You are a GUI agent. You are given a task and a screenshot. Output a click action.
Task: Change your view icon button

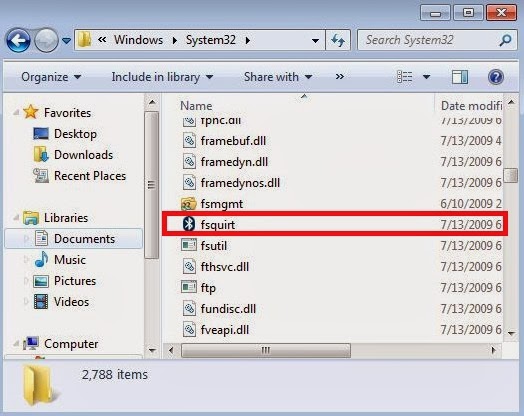click(404, 77)
